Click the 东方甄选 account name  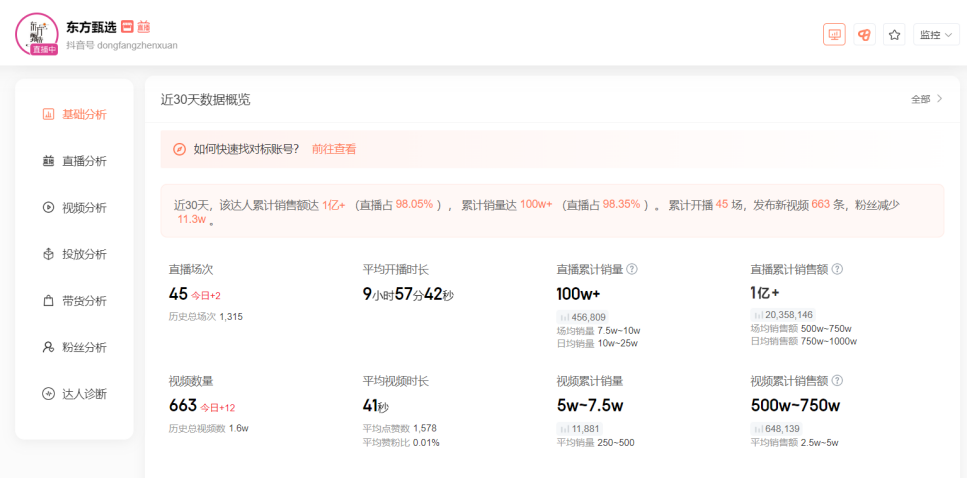click(91, 27)
